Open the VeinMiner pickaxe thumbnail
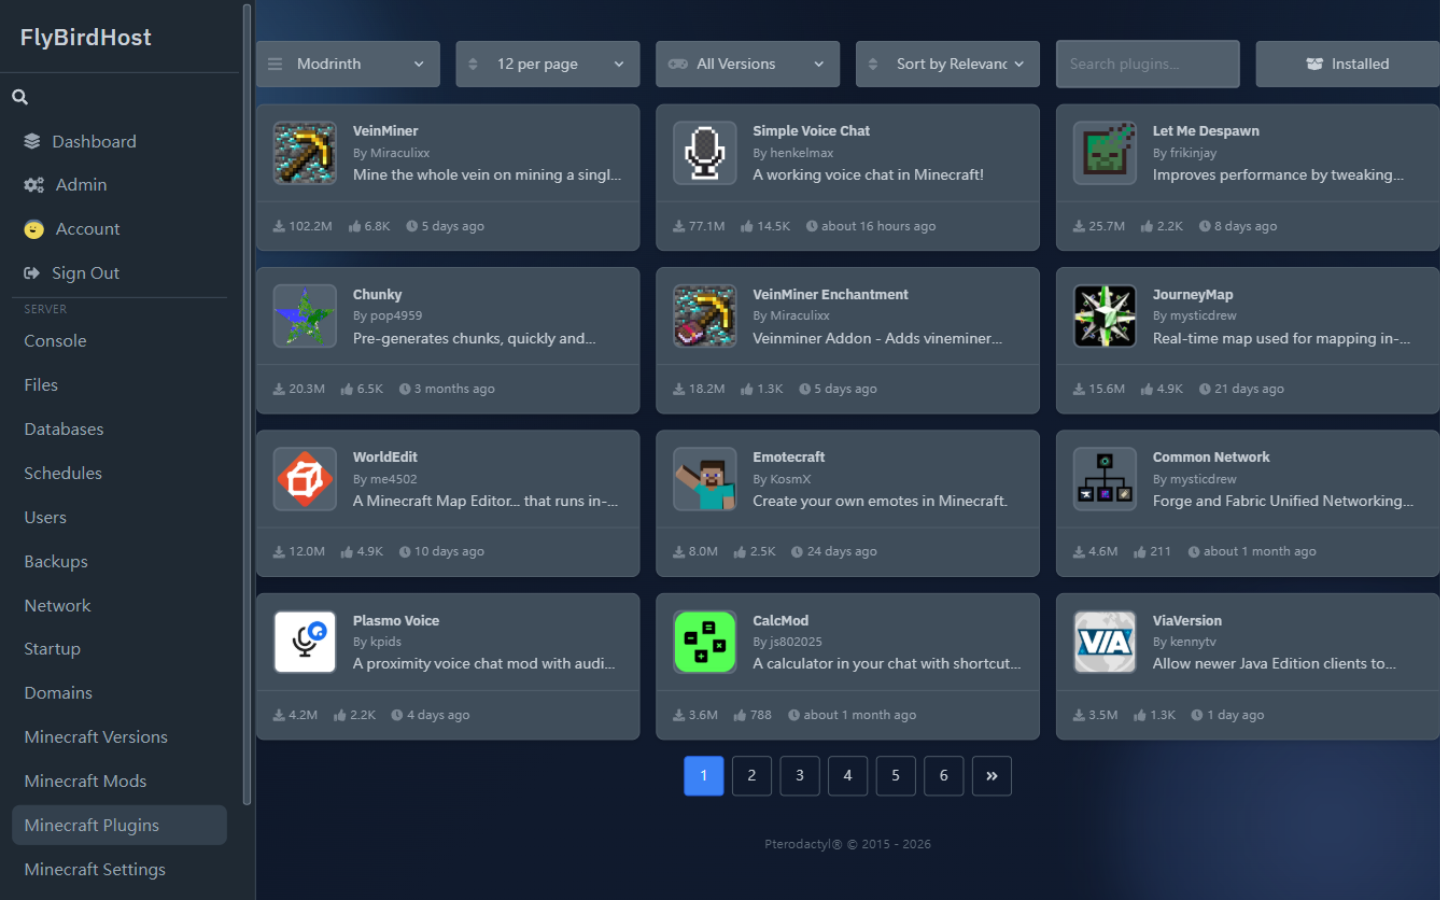The height and width of the screenshot is (900, 1440). [x=305, y=153]
